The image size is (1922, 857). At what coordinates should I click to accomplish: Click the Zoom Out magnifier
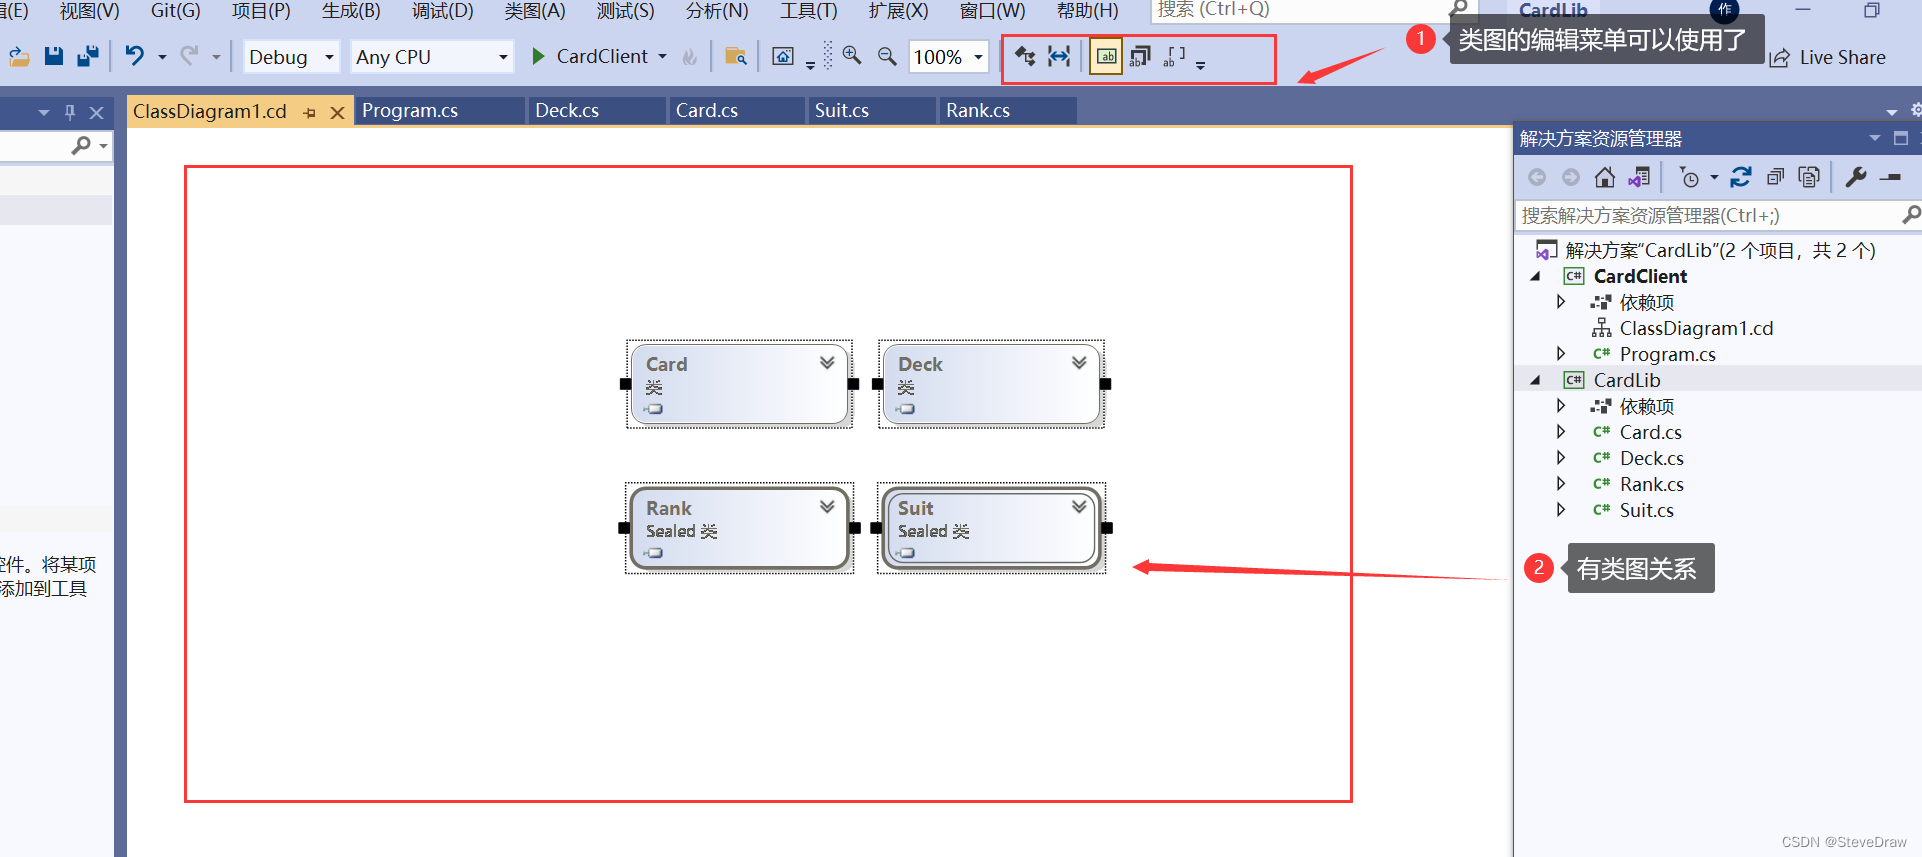[887, 56]
